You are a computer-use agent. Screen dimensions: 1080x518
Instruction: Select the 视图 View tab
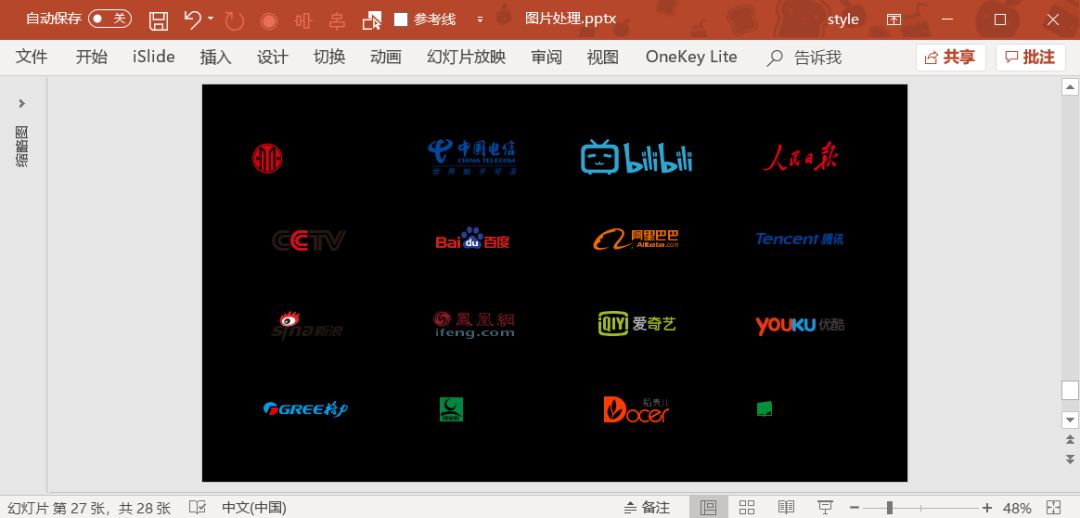[603, 57]
